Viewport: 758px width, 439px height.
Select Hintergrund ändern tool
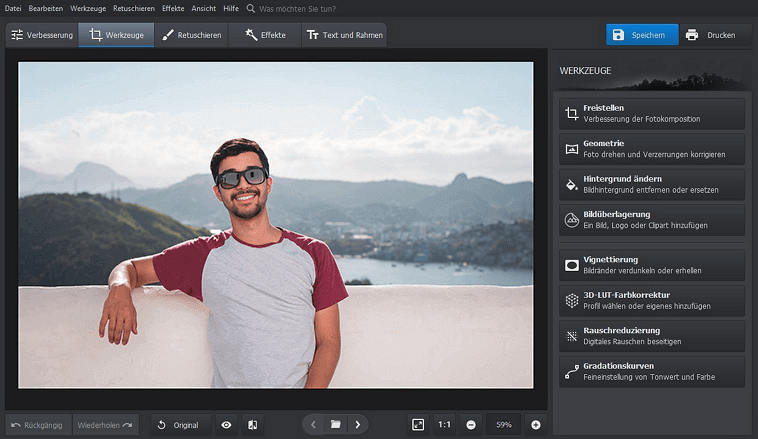(x=651, y=184)
